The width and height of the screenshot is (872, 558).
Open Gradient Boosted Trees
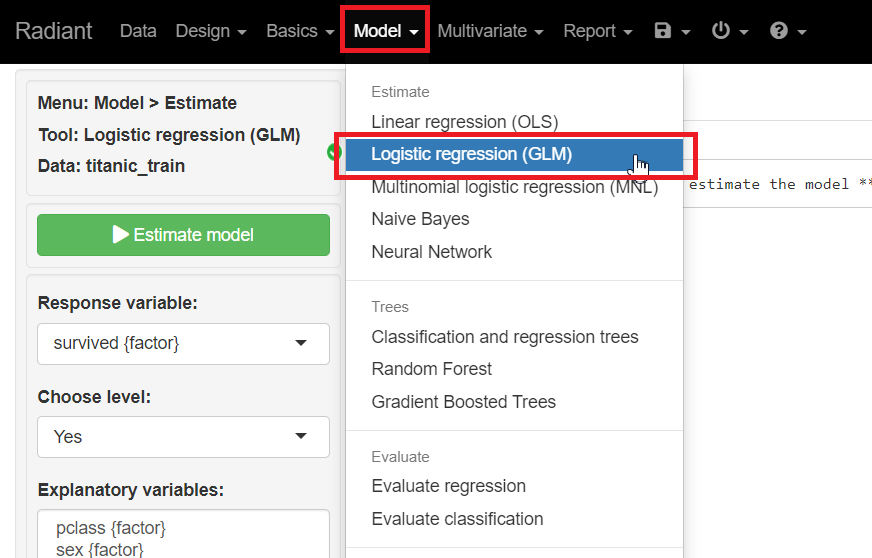[x=463, y=402]
